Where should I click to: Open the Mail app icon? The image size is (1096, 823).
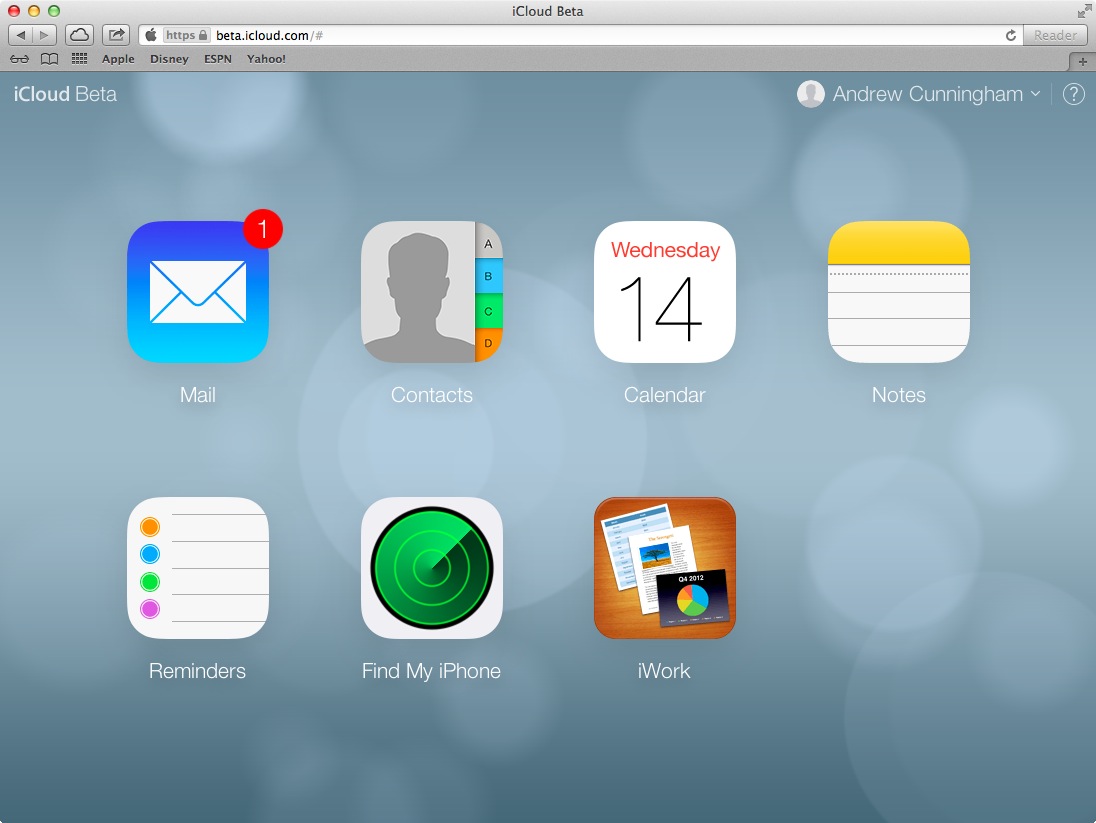click(197, 292)
